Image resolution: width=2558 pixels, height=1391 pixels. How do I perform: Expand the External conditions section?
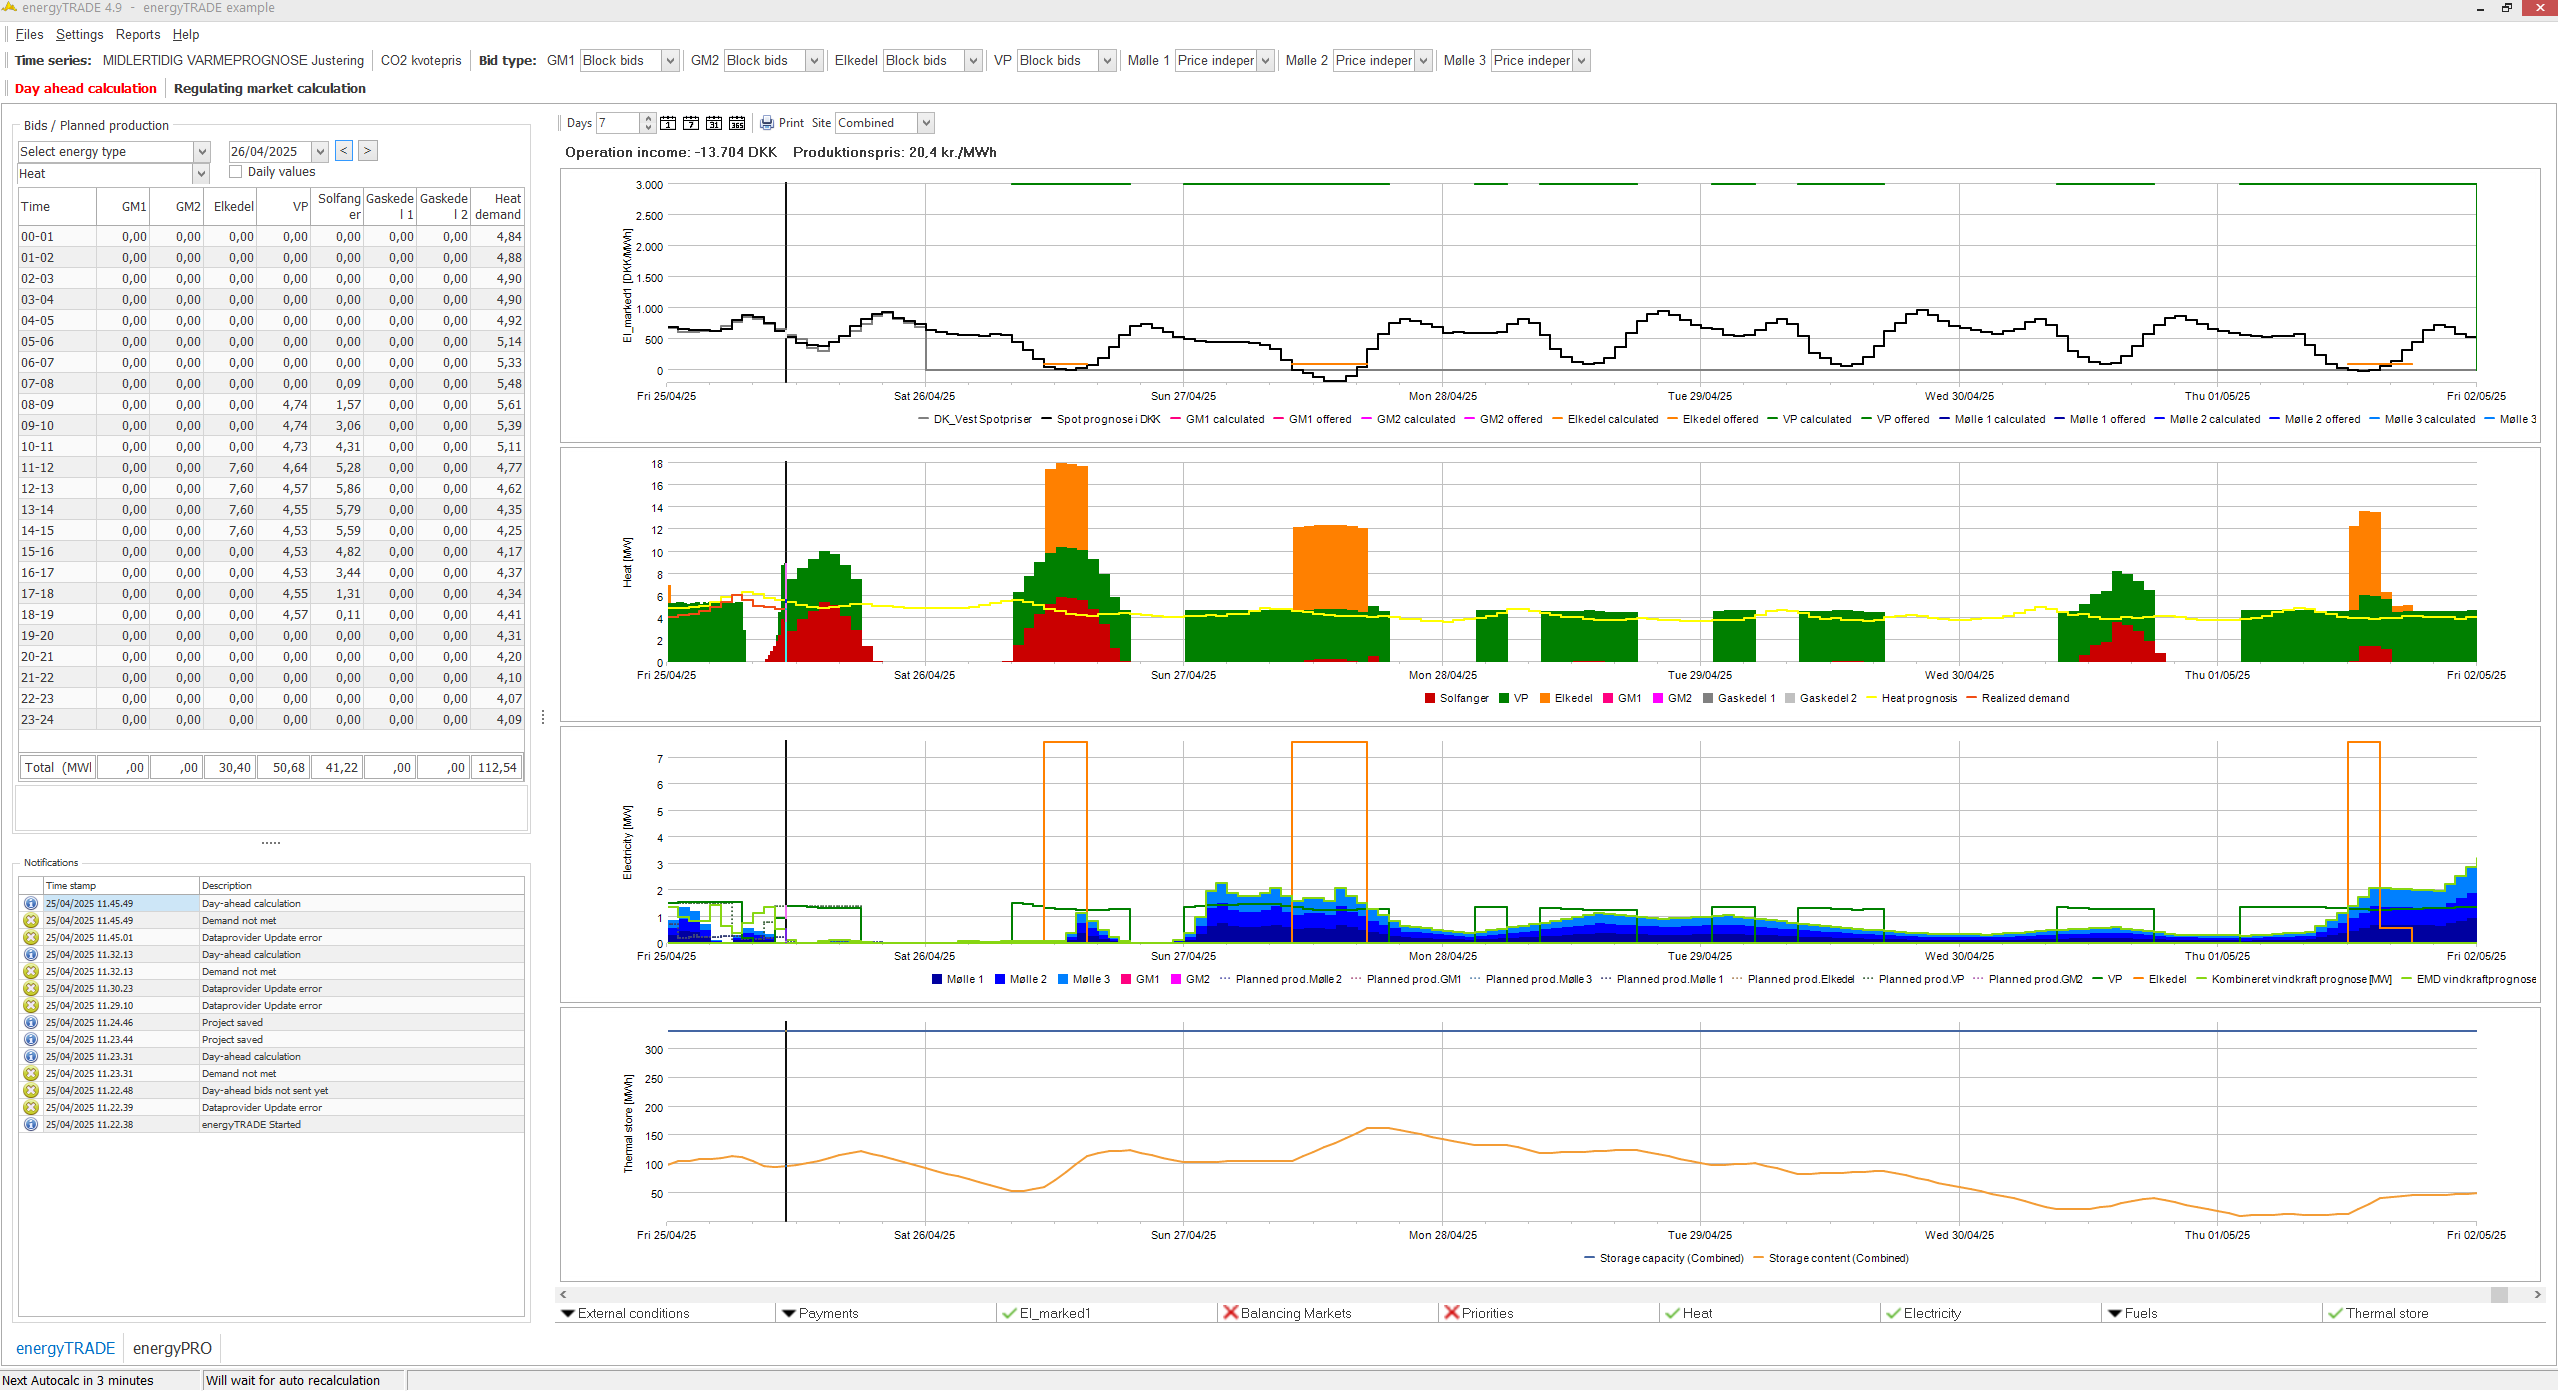tap(568, 1313)
